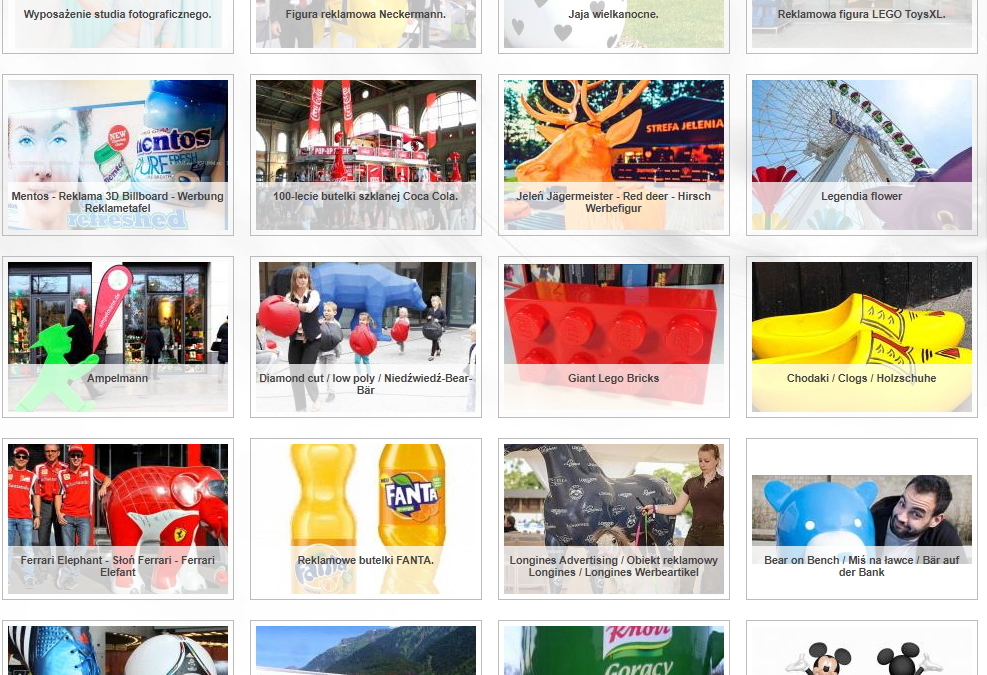The height and width of the screenshot is (675, 987).
Task: Open the Mentos 3D Billboard thumbnail
Action: (x=118, y=155)
